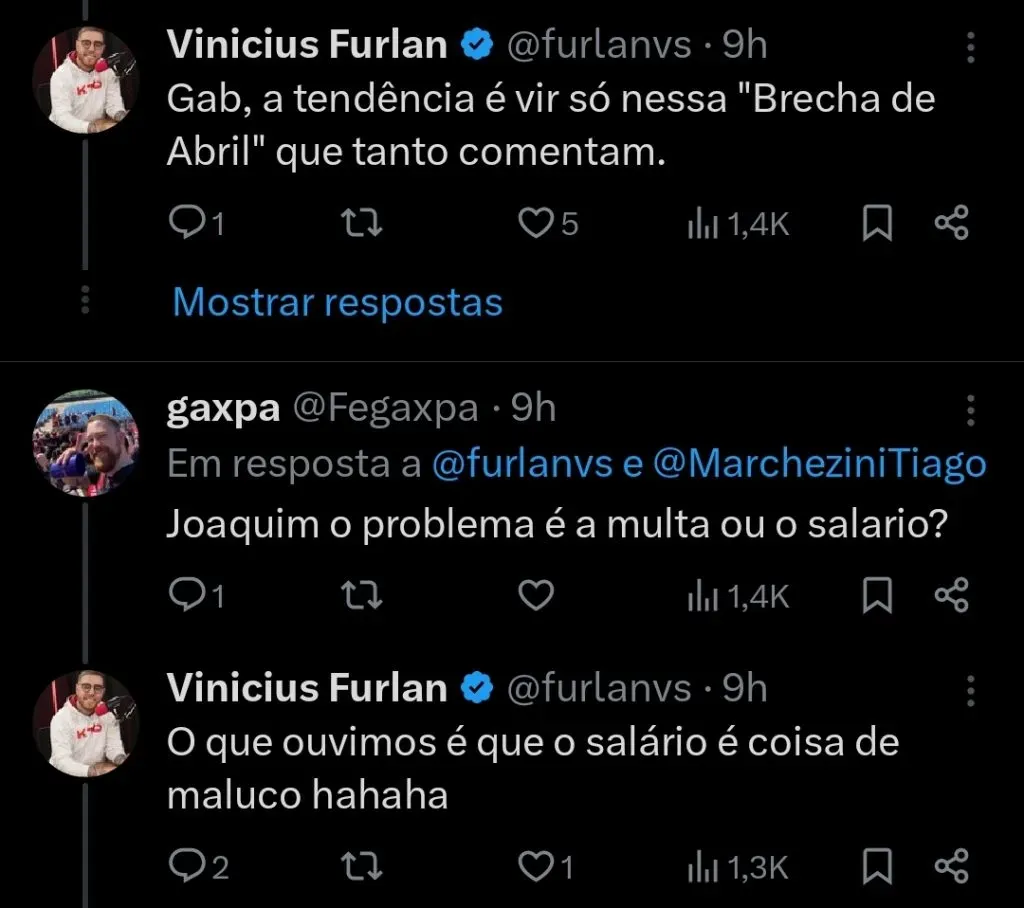Share the "Brecha de Abril" tweet
Image resolution: width=1024 pixels, height=908 pixels.
[951, 224]
